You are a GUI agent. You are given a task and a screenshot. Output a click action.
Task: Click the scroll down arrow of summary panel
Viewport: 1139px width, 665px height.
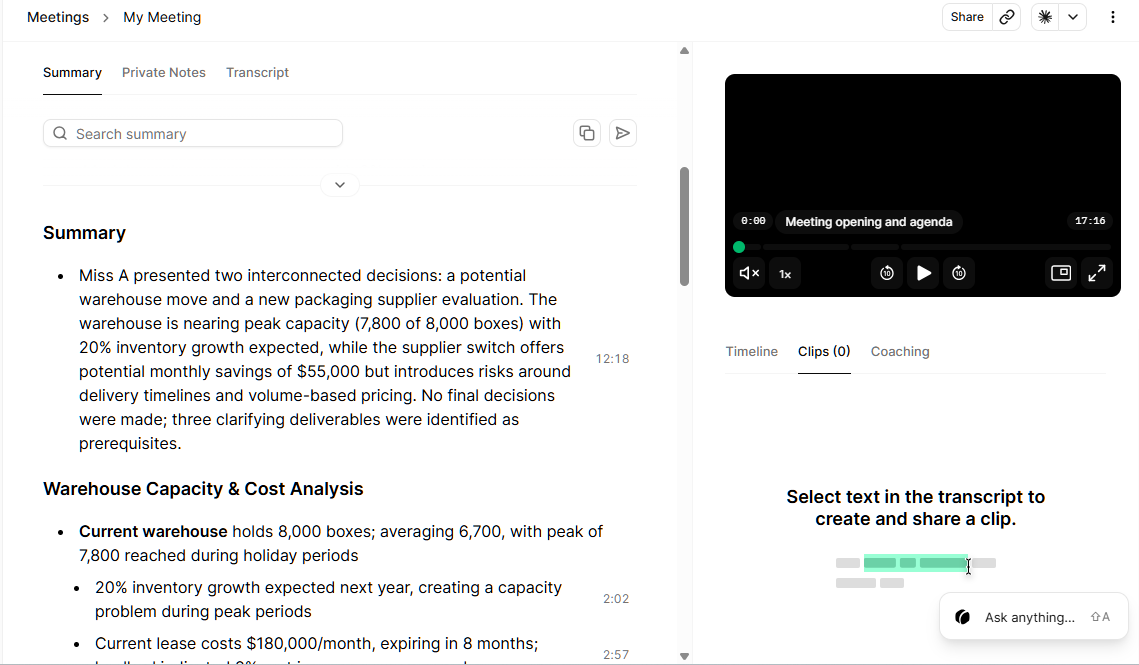(684, 656)
